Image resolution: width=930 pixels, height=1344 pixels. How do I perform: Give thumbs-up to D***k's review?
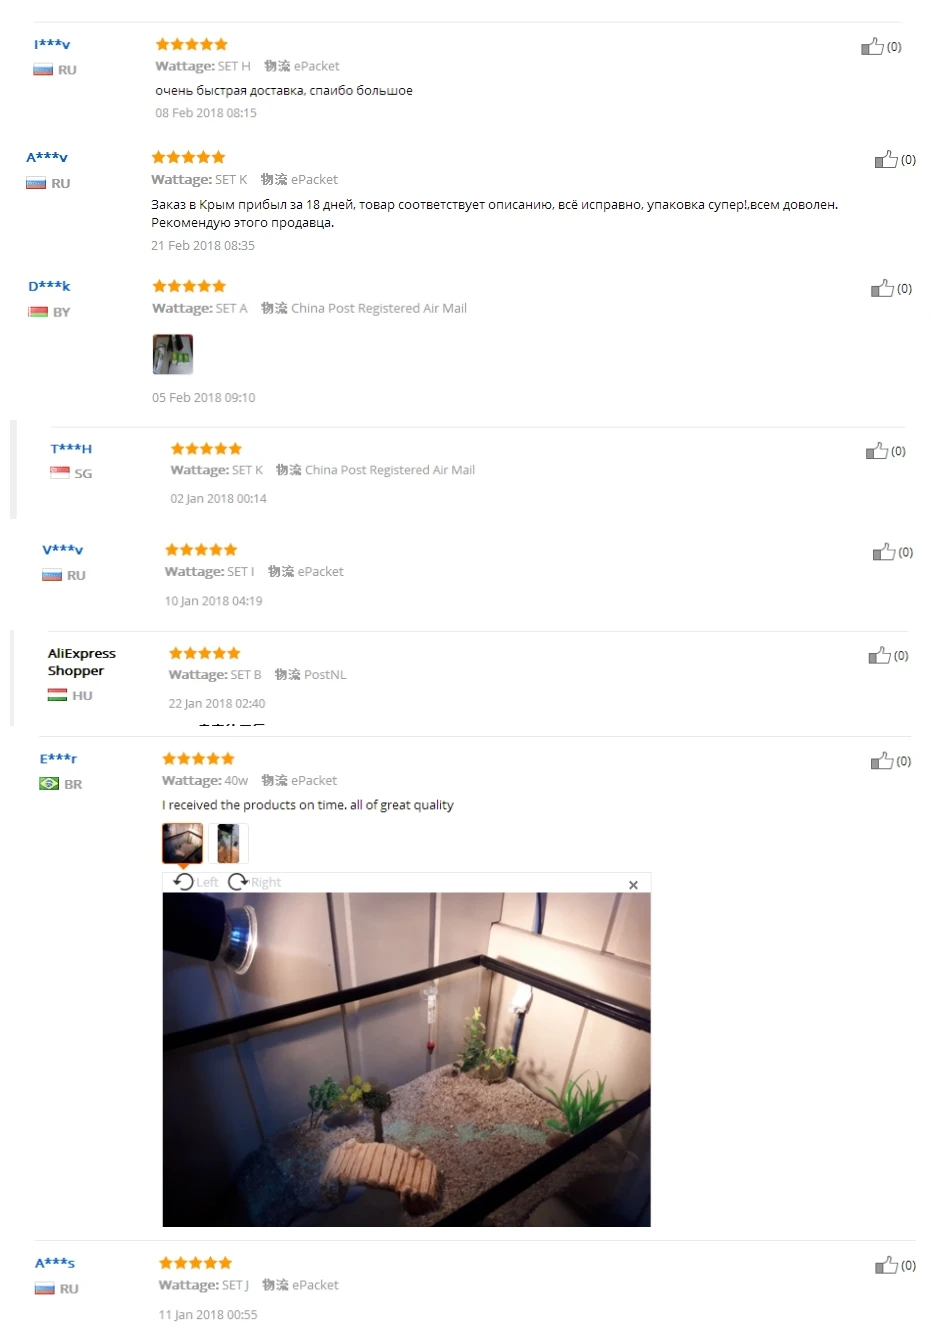pyautogui.click(x=882, y=288)
